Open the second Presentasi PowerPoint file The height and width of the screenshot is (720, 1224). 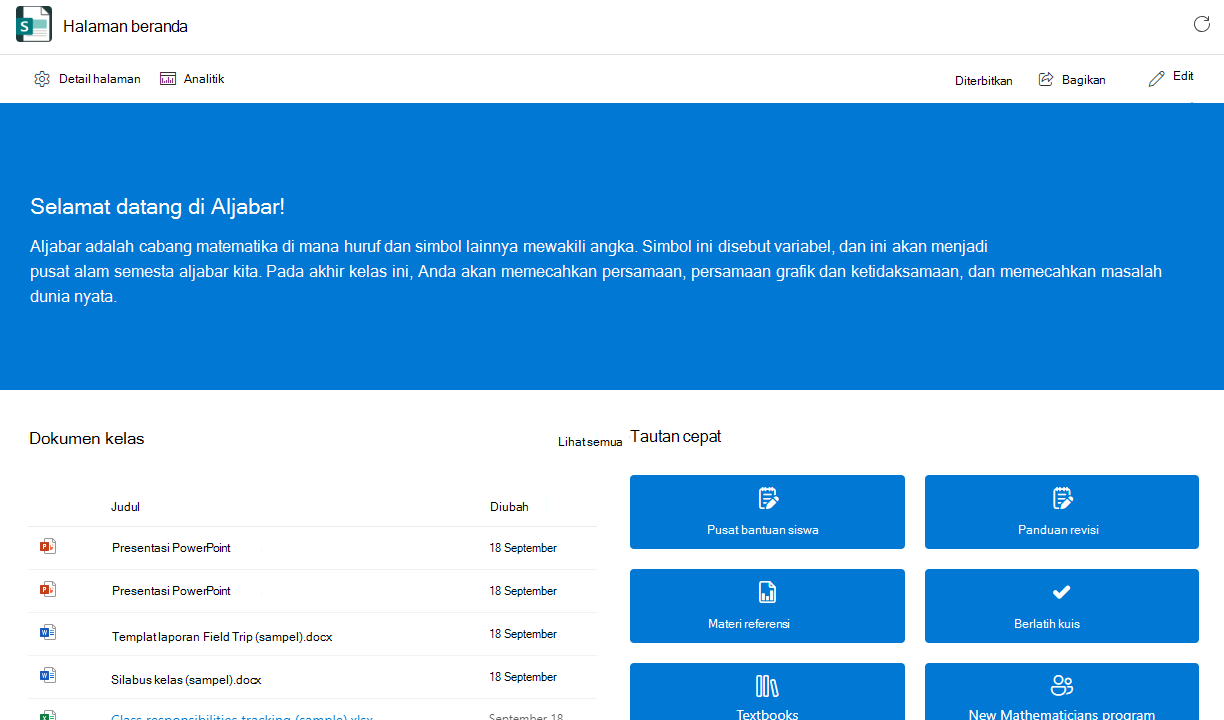click(171, 591)
